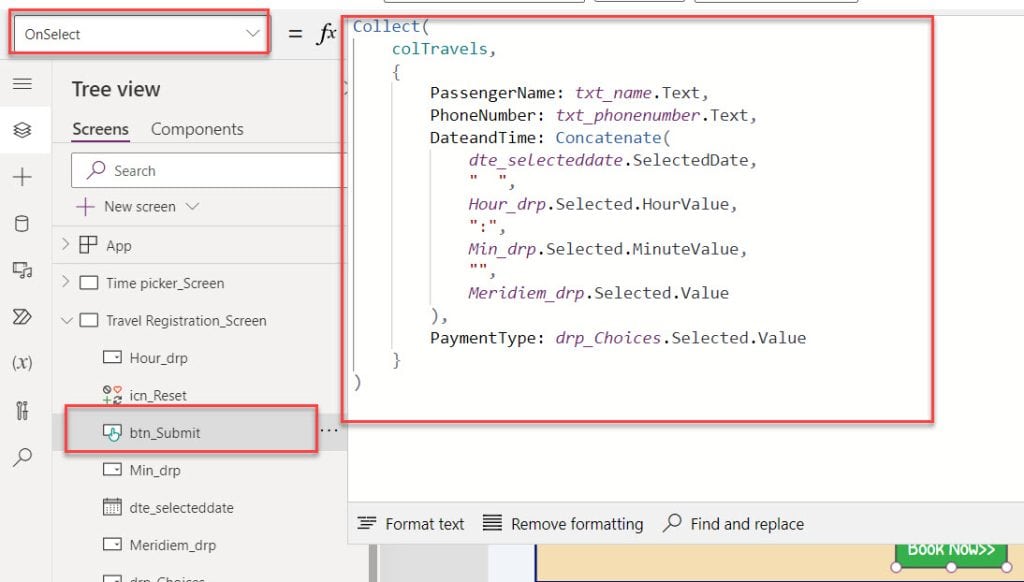Click Remove formatting button
The width and height of the screenshot is (1024, 582).
point(563,524)
